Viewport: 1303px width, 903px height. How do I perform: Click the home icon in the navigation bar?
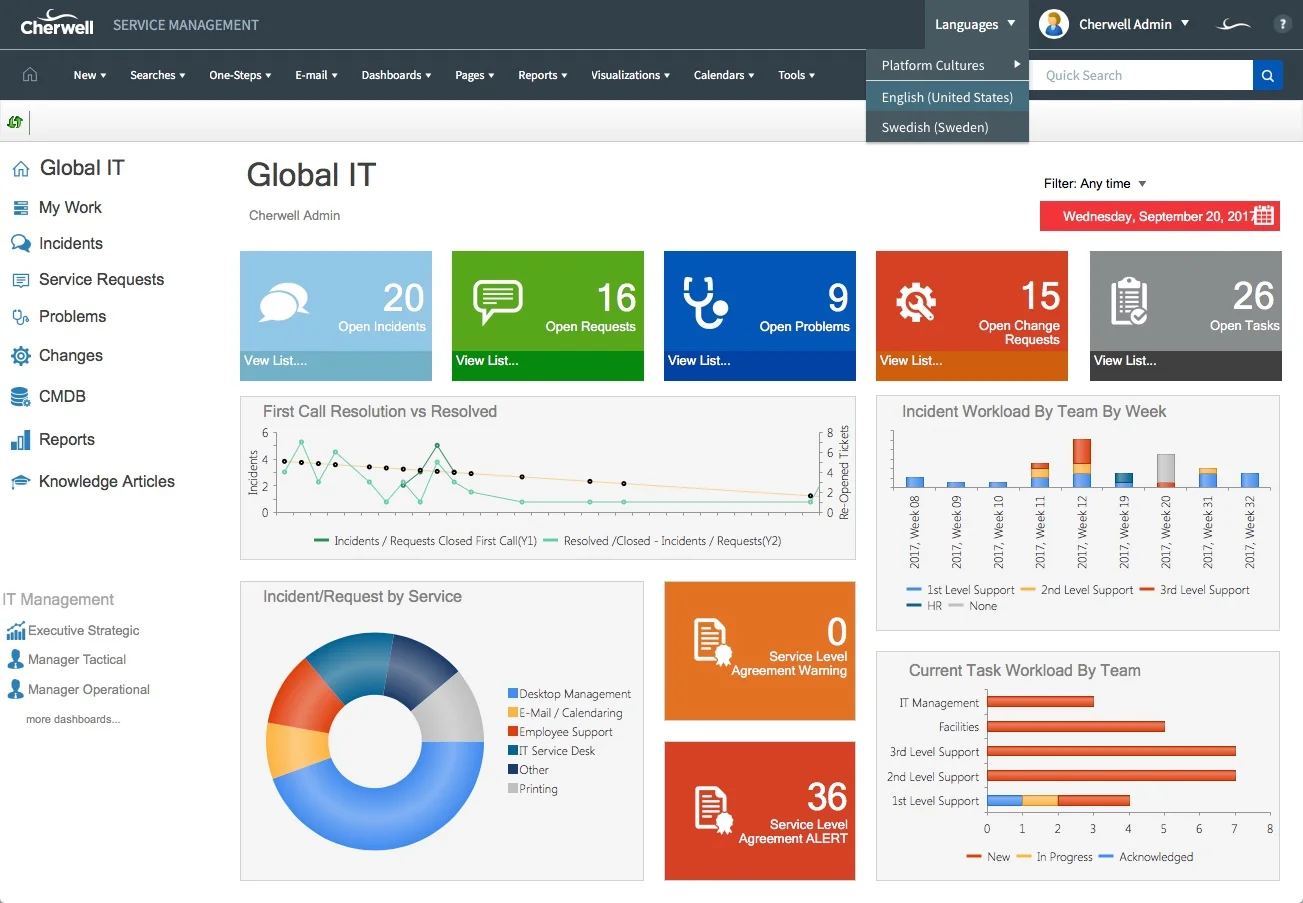30,75
